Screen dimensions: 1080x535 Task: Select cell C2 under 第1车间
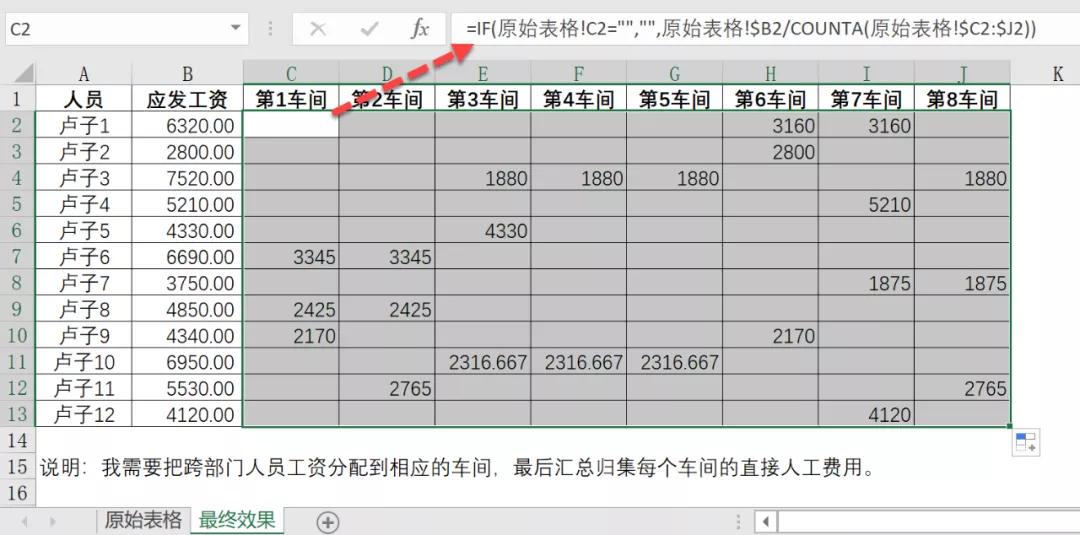point(291,126)
